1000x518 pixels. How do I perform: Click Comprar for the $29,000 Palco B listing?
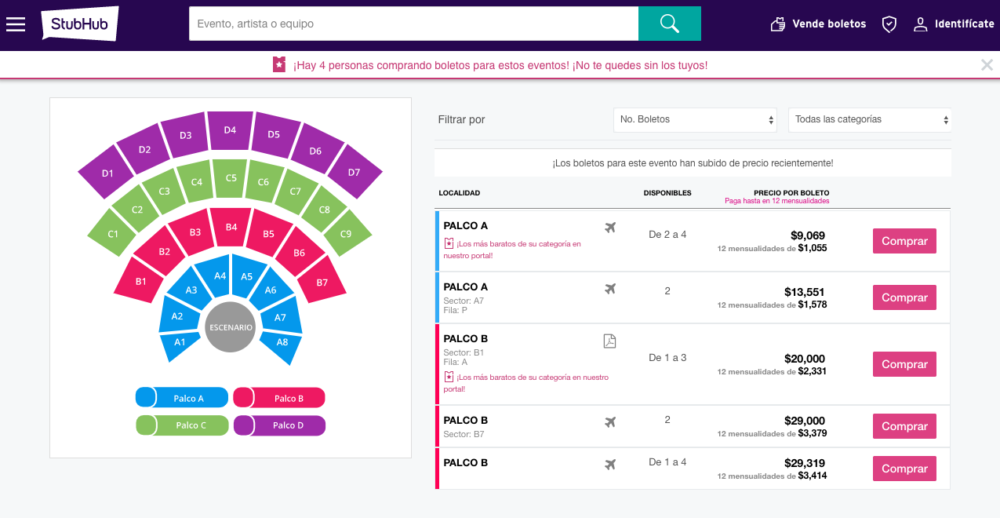coord(904,426)
